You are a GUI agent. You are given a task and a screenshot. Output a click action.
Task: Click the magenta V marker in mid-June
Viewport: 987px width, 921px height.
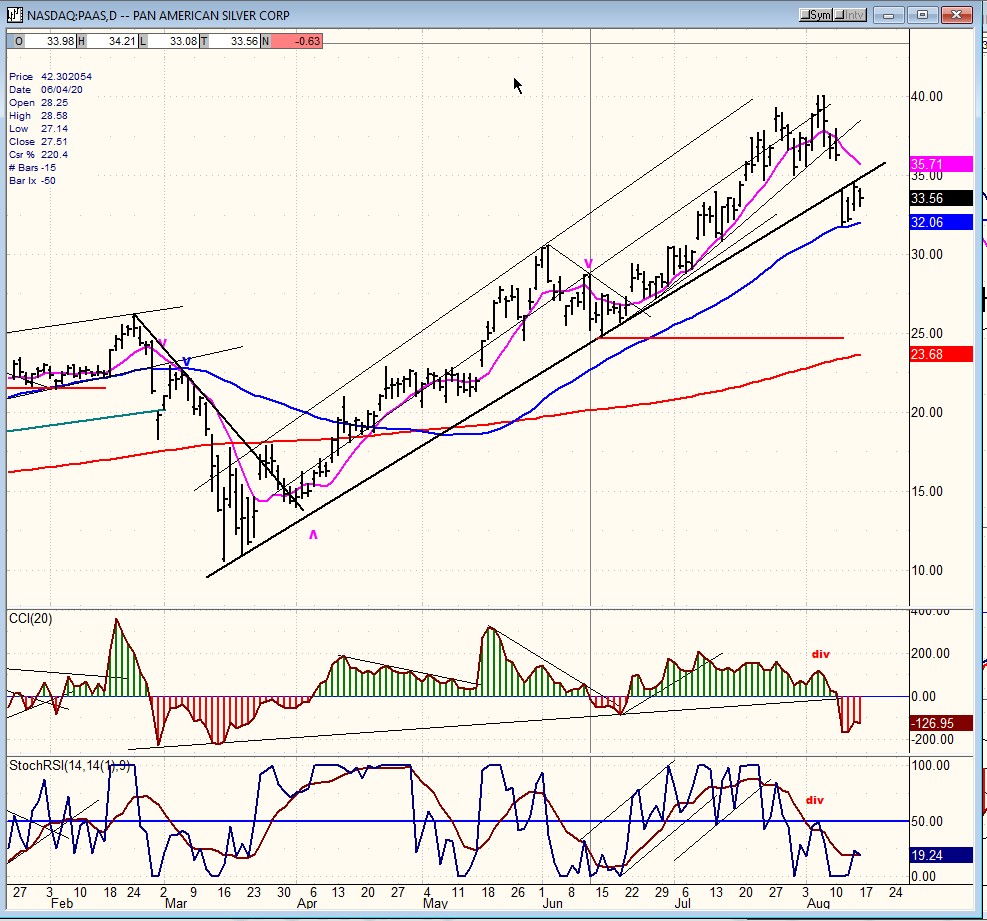[x=589, y=265]
